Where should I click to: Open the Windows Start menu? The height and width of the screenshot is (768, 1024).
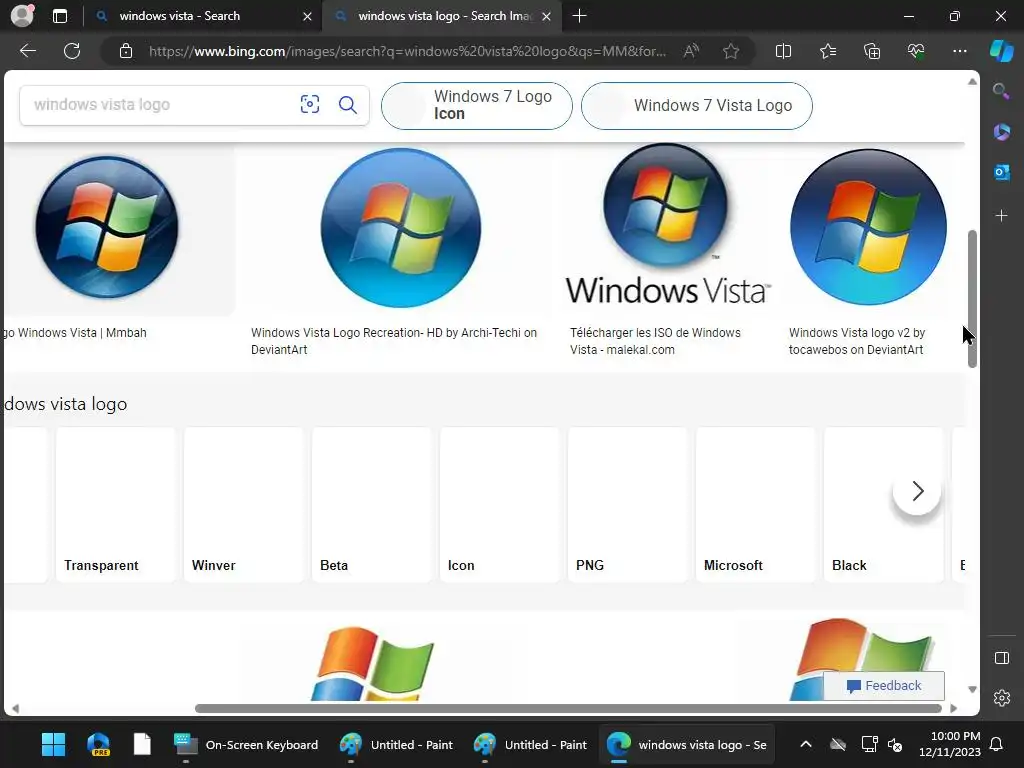(54, 744)
